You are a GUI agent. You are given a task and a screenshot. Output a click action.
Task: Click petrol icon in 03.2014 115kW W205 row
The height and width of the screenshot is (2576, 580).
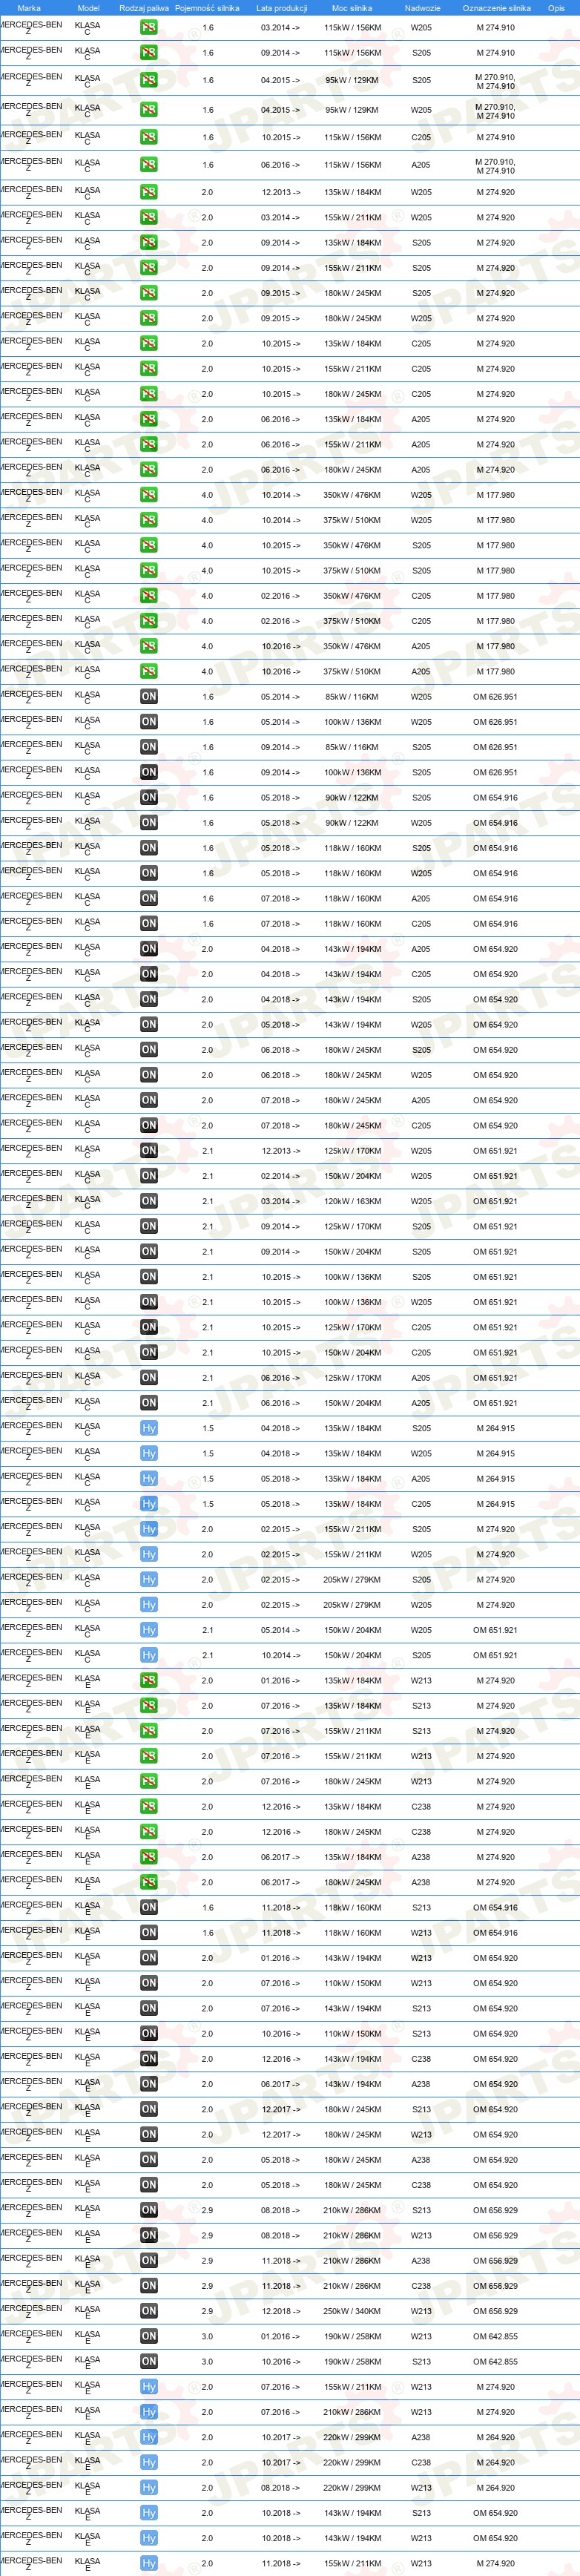[148, 28]
